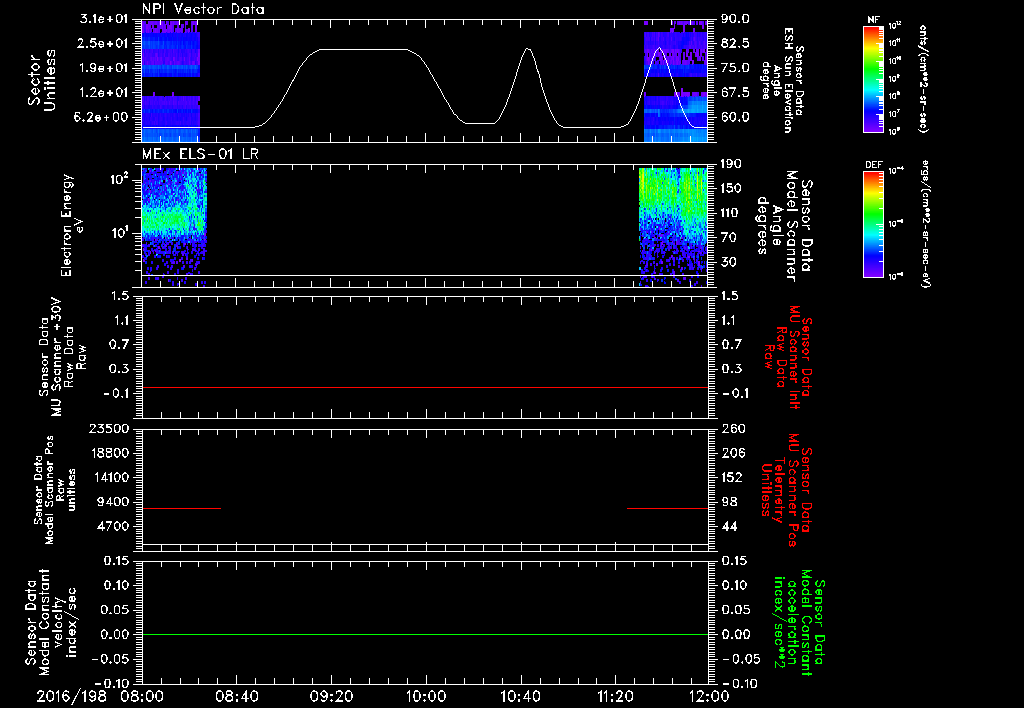Click the NF color scale bar
Screen dimensions: 1024x708
pos(874,78)
